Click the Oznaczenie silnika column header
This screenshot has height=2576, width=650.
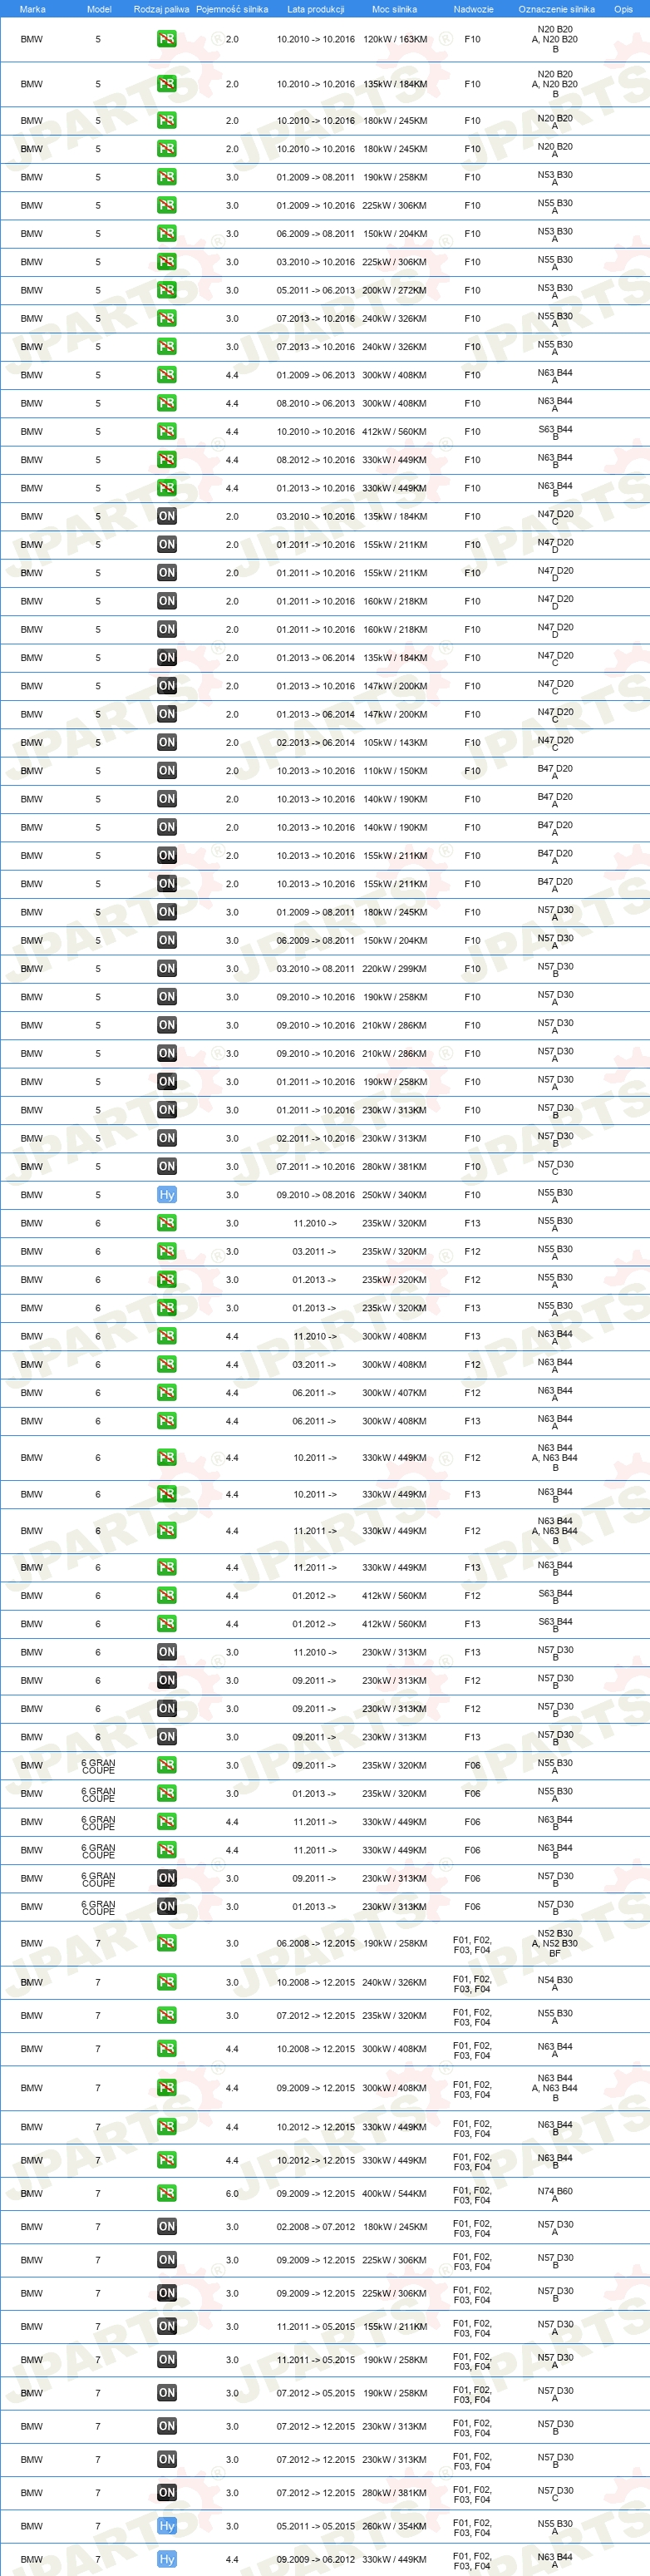tap(556, 9)
